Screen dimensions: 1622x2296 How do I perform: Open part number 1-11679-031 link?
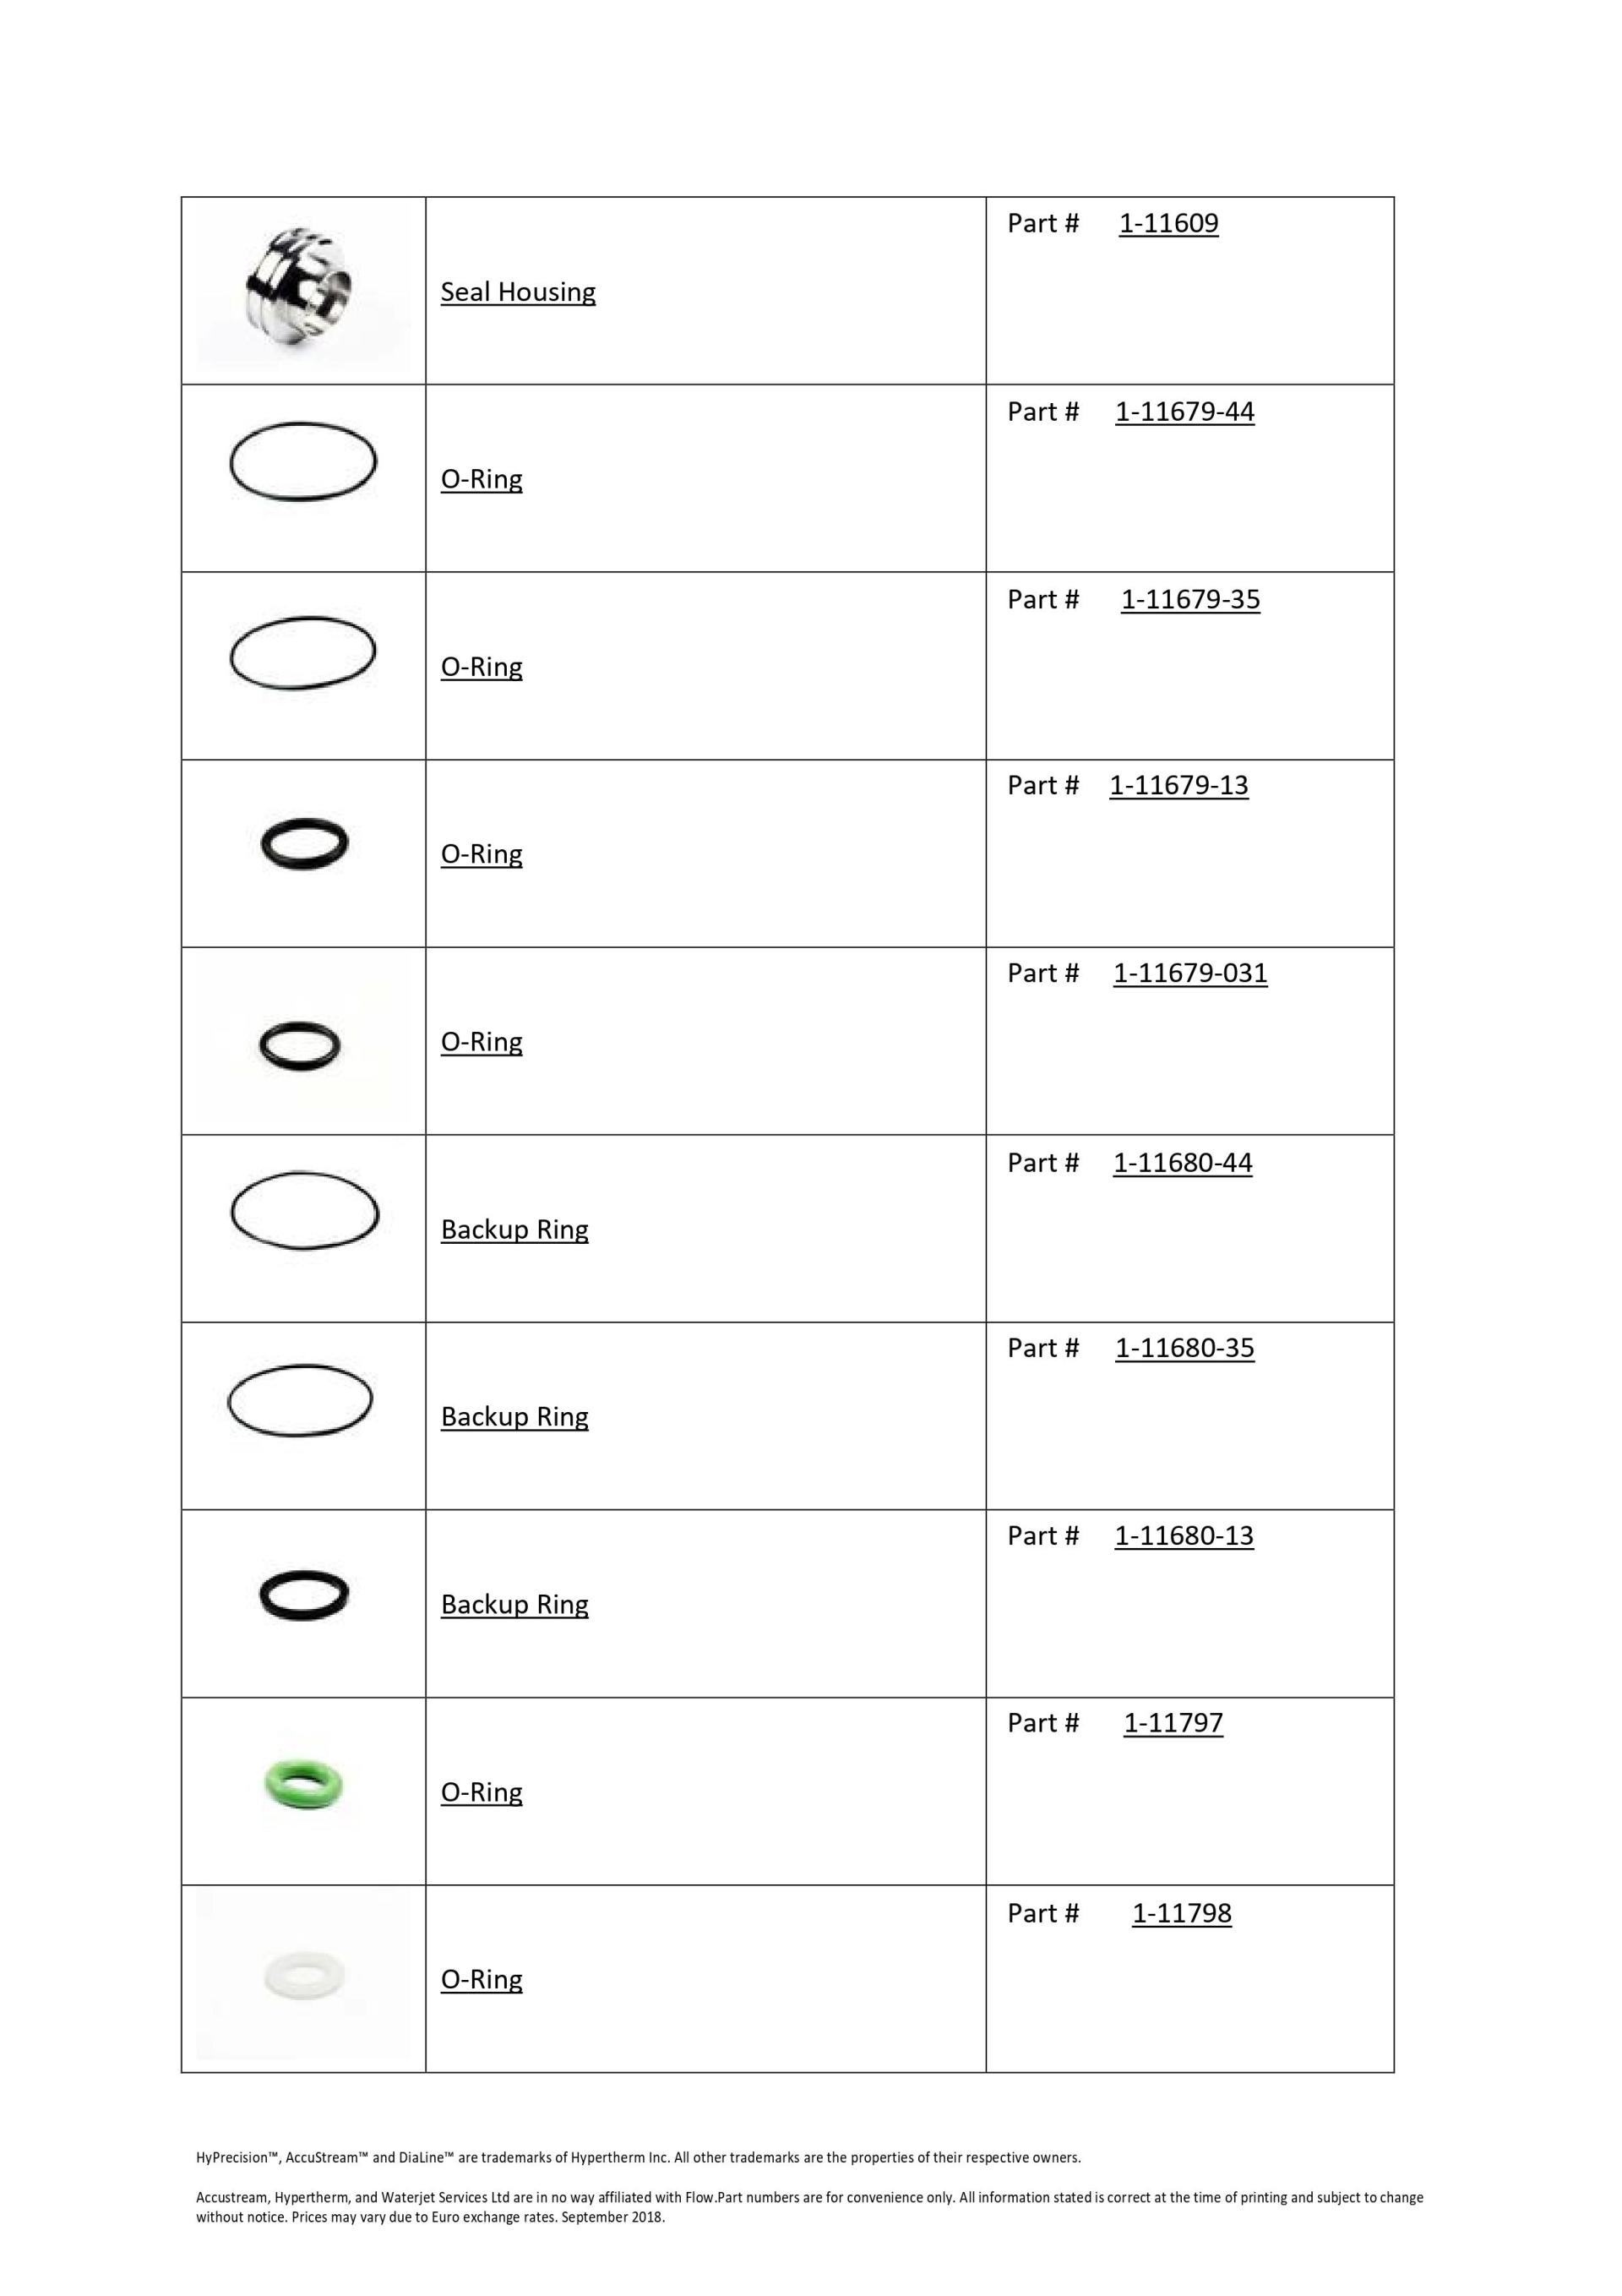[1190, 973]
